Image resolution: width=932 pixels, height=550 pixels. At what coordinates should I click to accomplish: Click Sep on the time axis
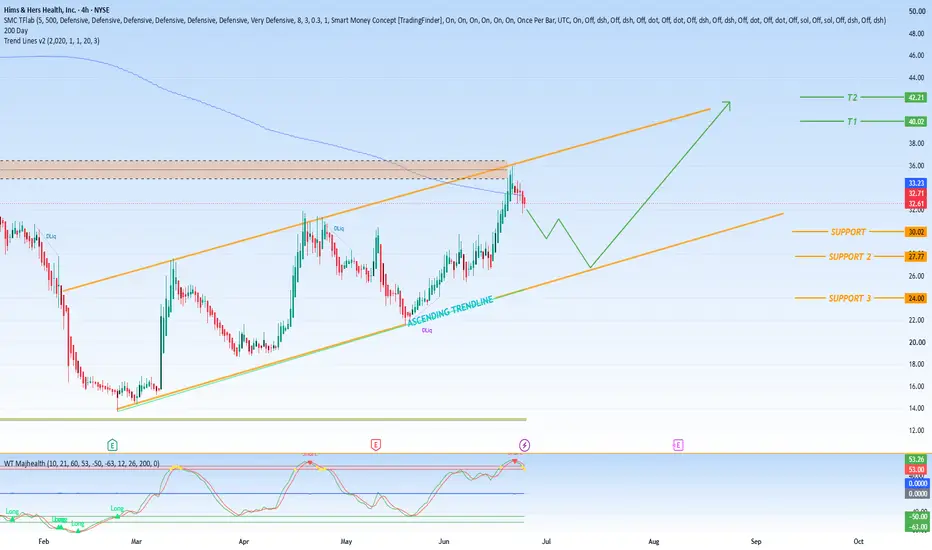(755, 542)
